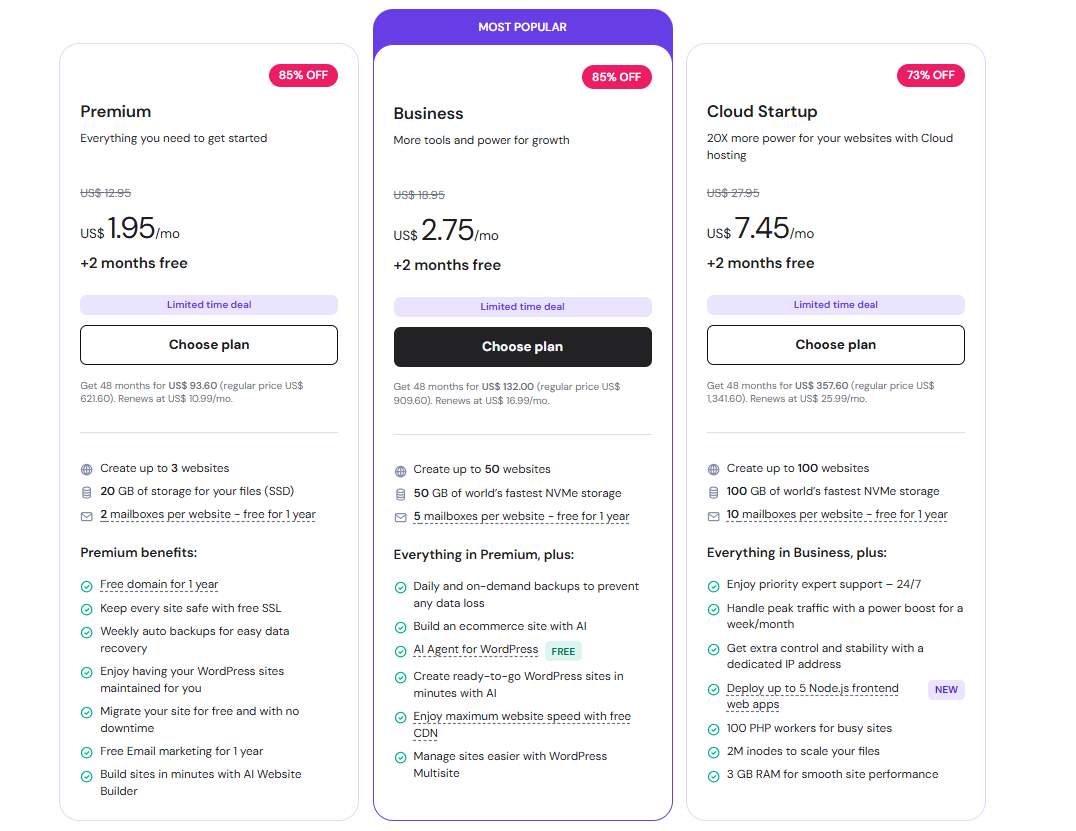Click Deploy Node.js frontend web apps link
1076x831 pixels.
coord(812,689)
